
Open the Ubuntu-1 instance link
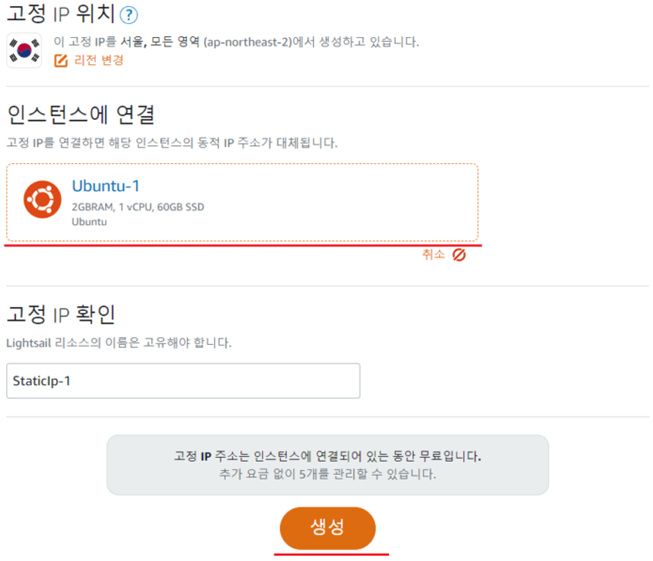coord(106,186)
